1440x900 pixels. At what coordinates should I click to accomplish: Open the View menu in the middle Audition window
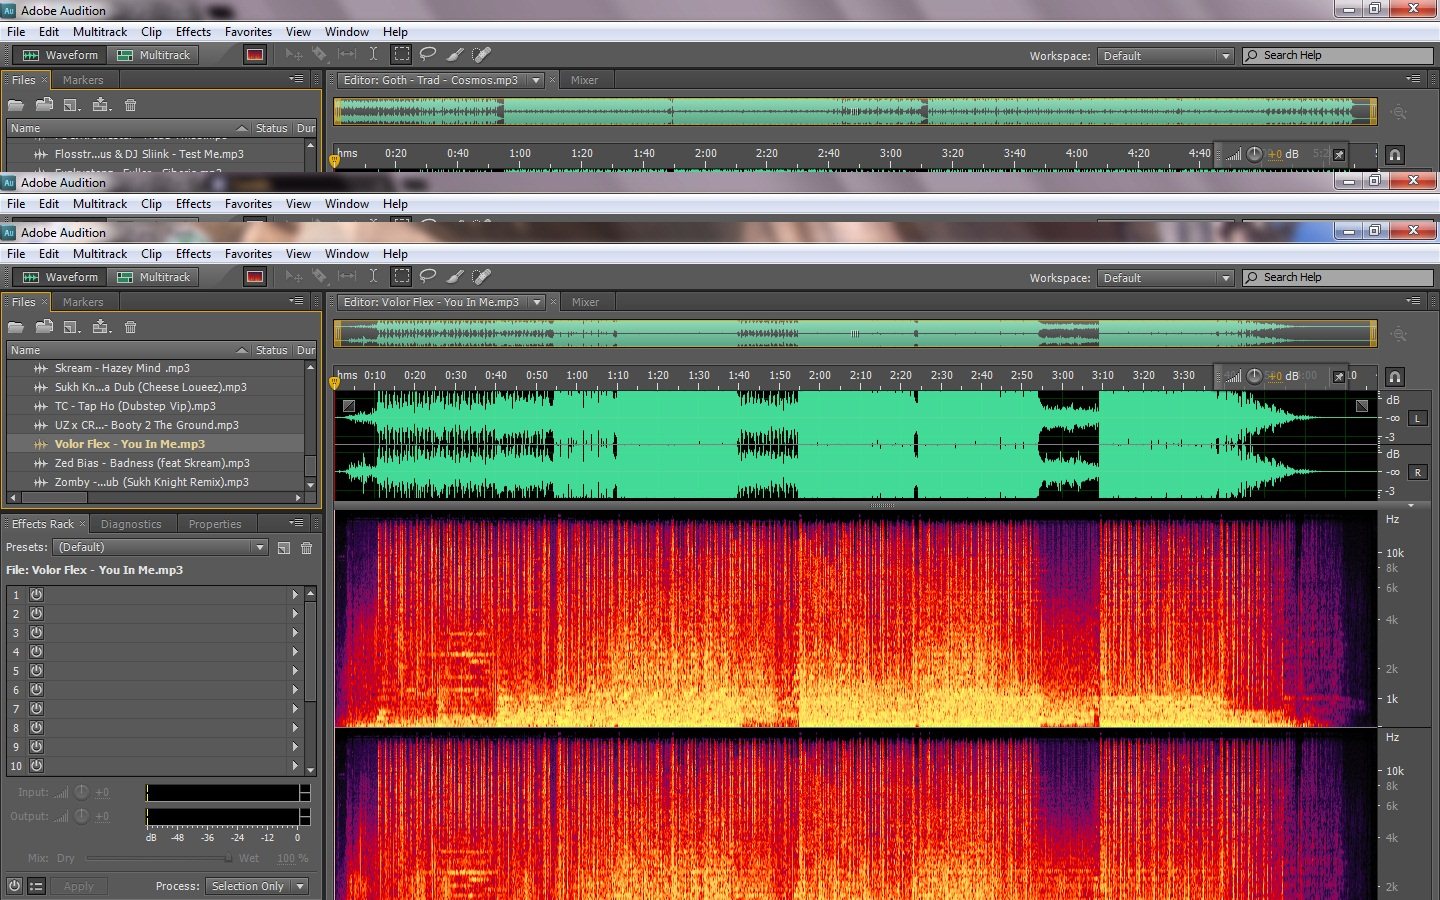click(x=298, y=204)
